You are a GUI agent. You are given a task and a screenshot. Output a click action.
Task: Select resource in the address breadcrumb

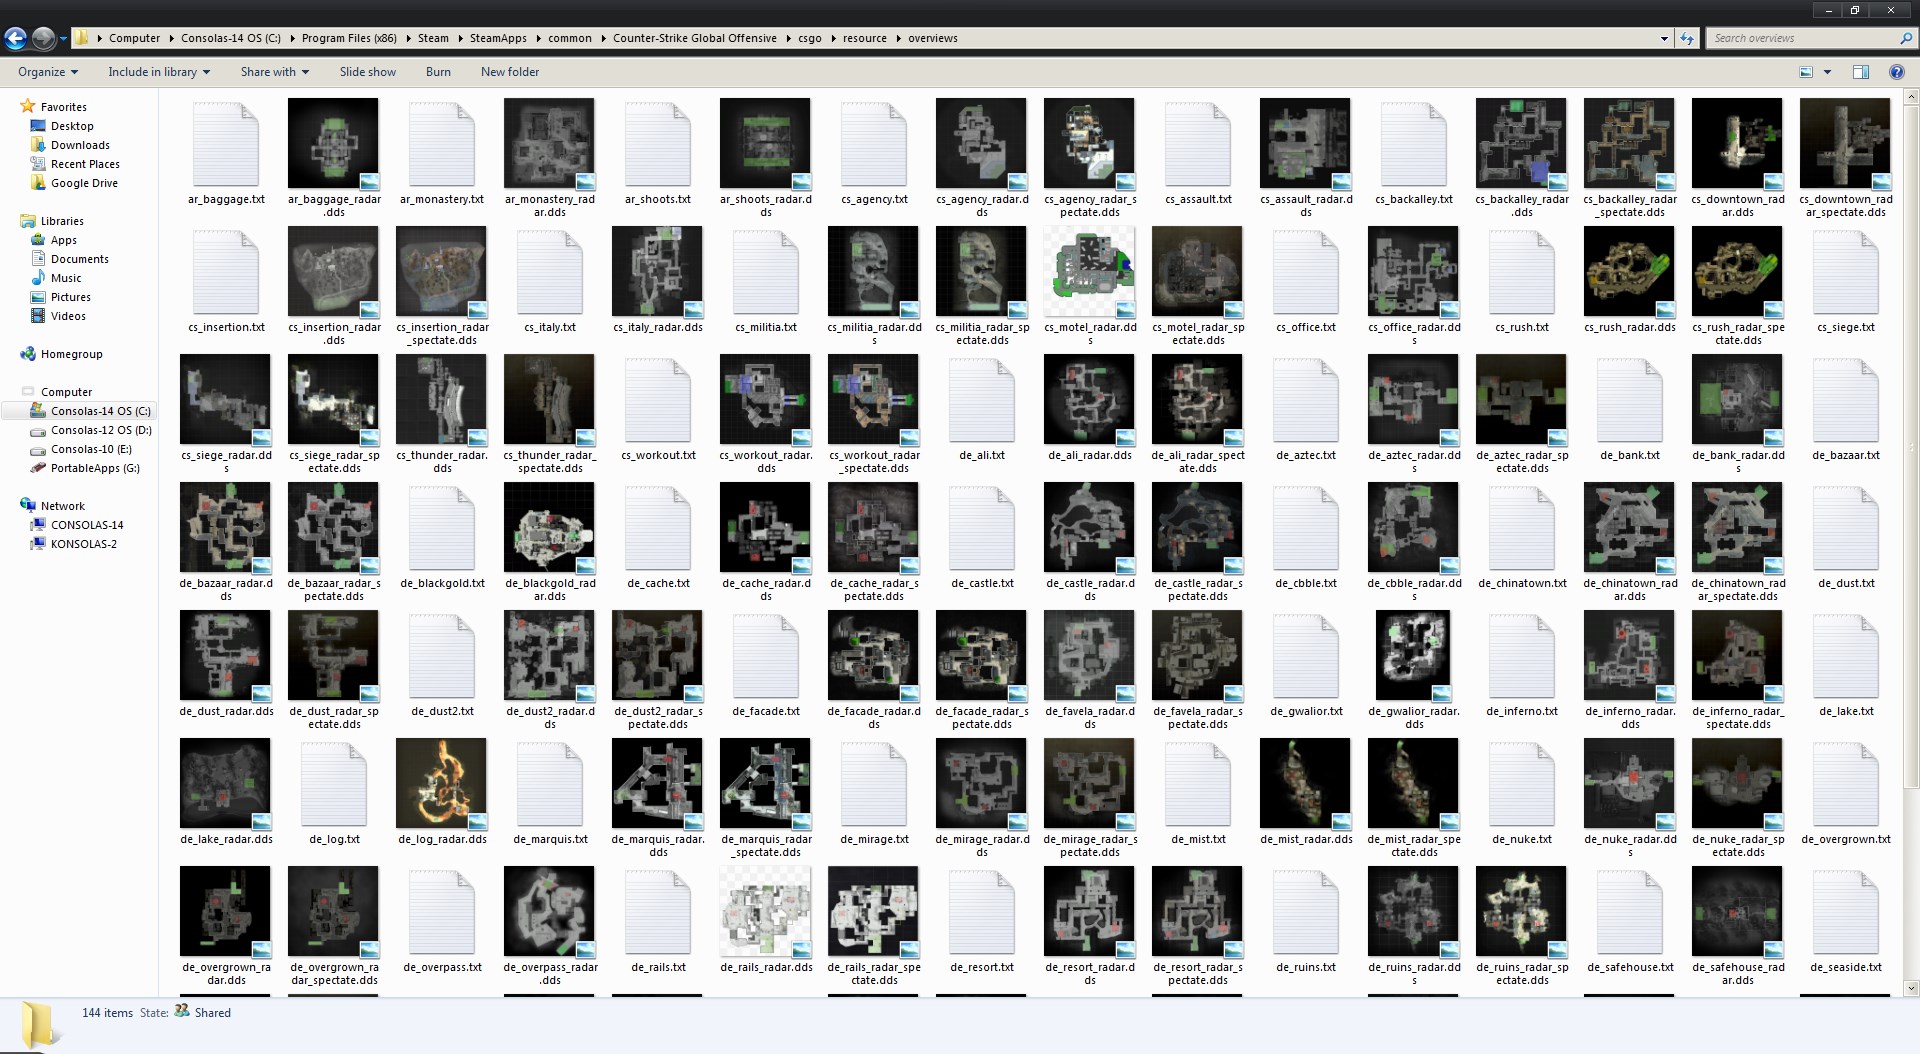click(865, 38)
